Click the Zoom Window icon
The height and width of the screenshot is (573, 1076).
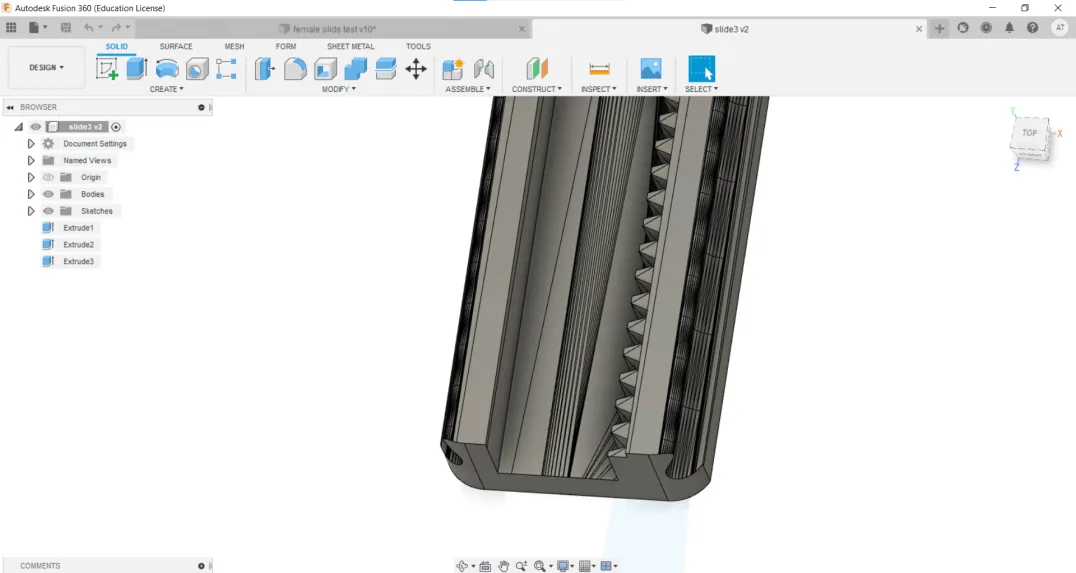tap(522, 566)
